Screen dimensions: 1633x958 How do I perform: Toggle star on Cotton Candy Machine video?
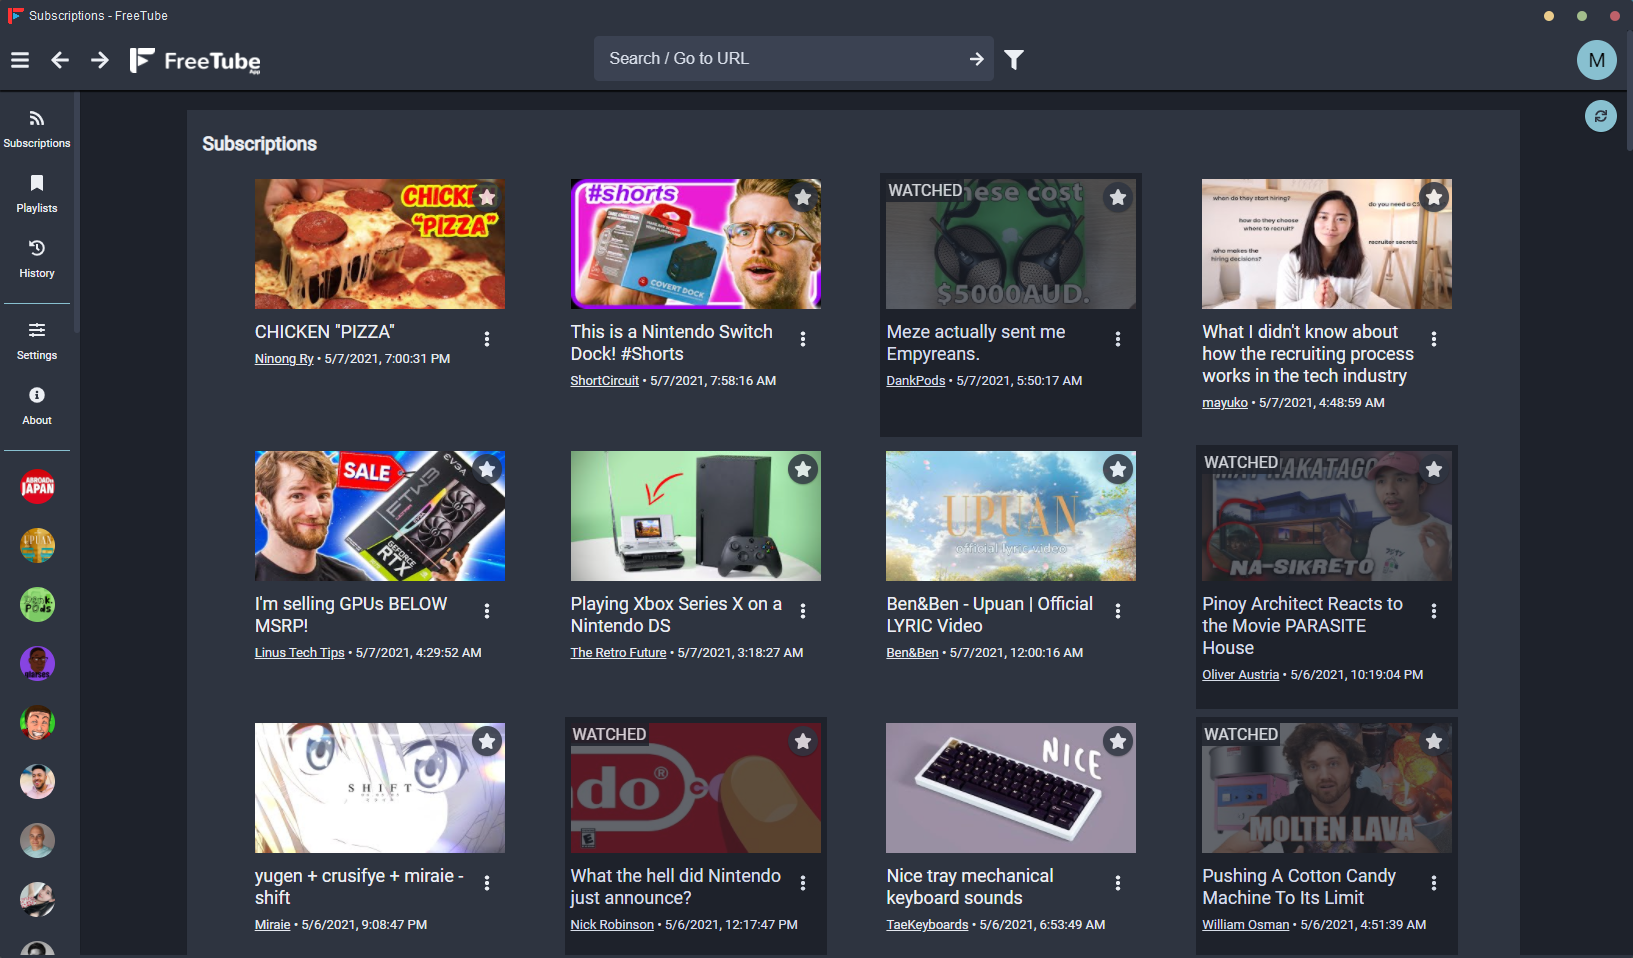point(1434,741)
